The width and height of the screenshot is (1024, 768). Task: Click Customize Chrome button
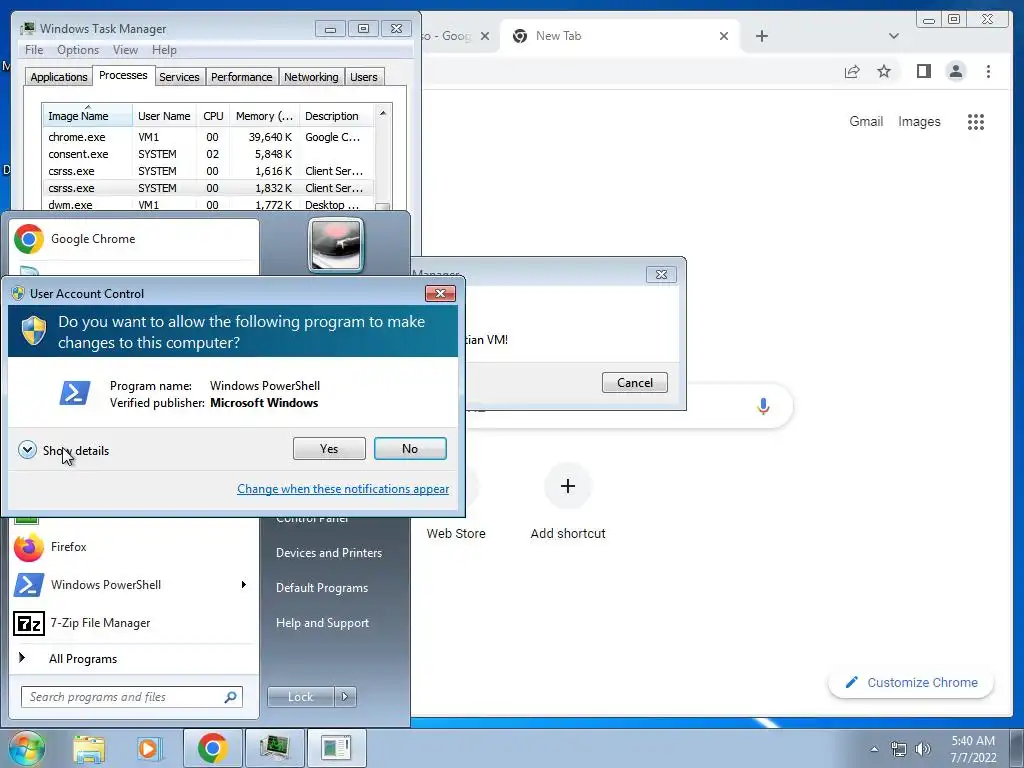[x=911, y=682]
